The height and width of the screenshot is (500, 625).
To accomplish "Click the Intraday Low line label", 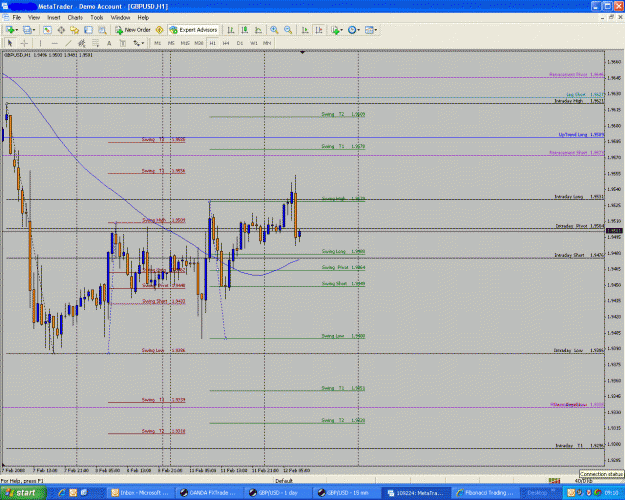I will coord(578,350).
